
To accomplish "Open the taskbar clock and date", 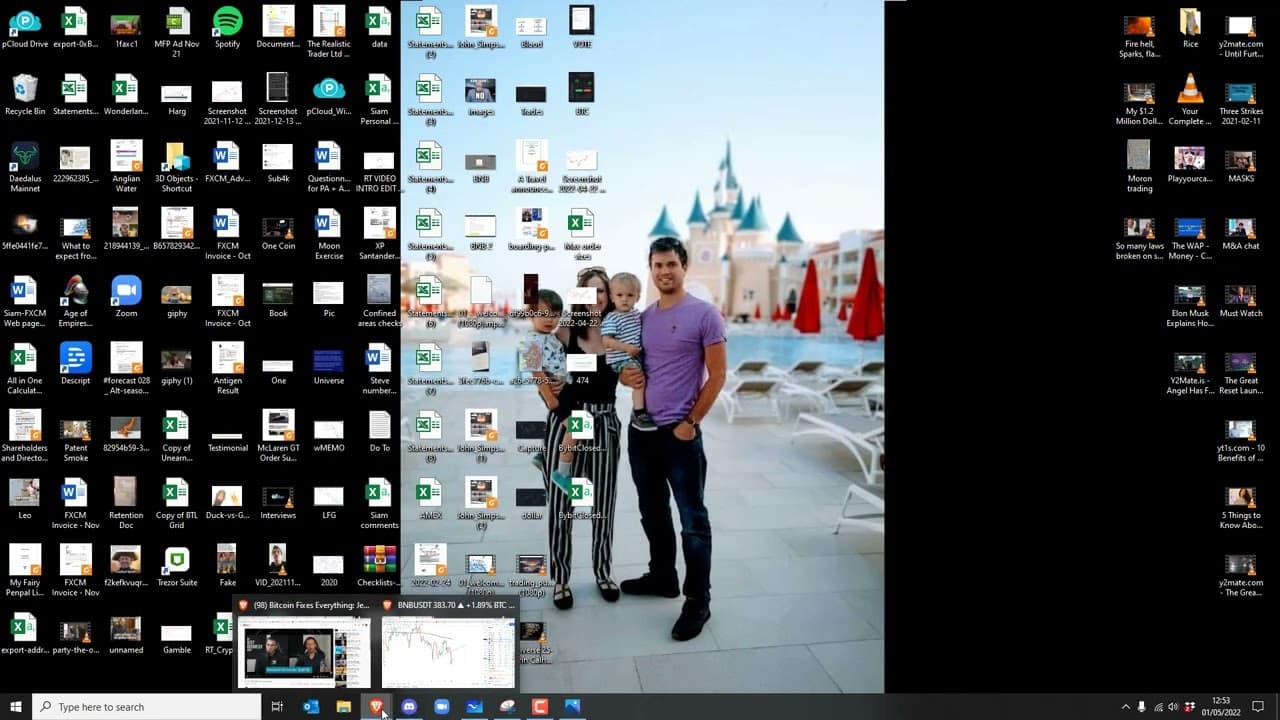I will 1221,707.
